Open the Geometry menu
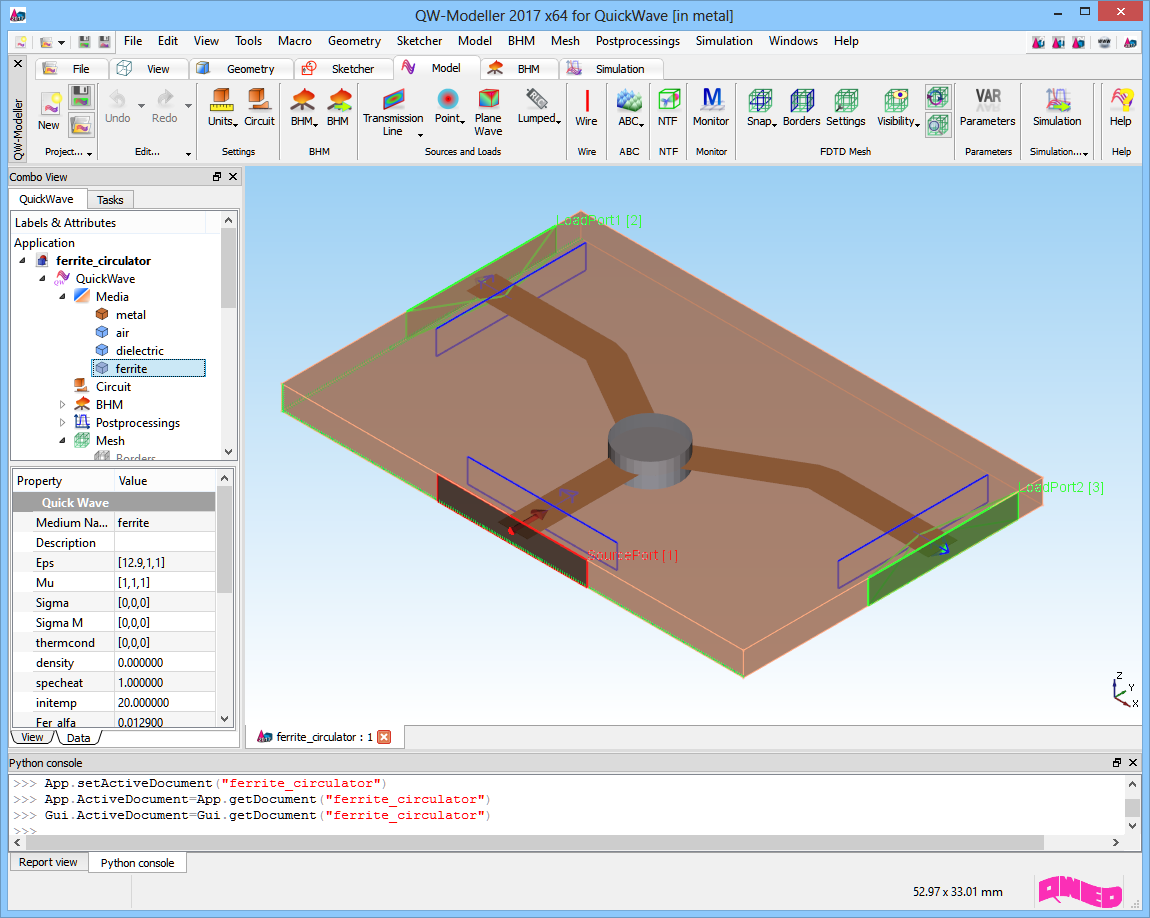Image resolution: width=1150 pixels, height=918 pixels. [x=354, y=41]
